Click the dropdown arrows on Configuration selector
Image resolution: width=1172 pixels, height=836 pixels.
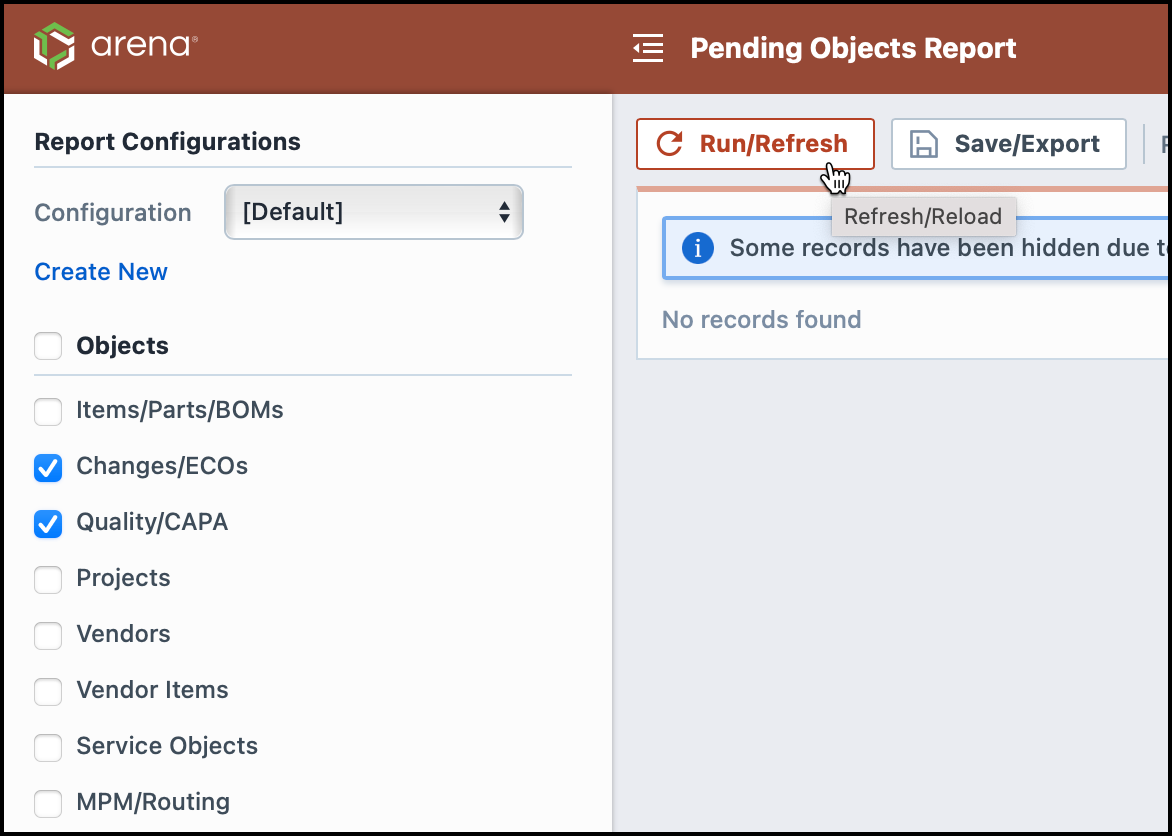click(x=505, y=212)
